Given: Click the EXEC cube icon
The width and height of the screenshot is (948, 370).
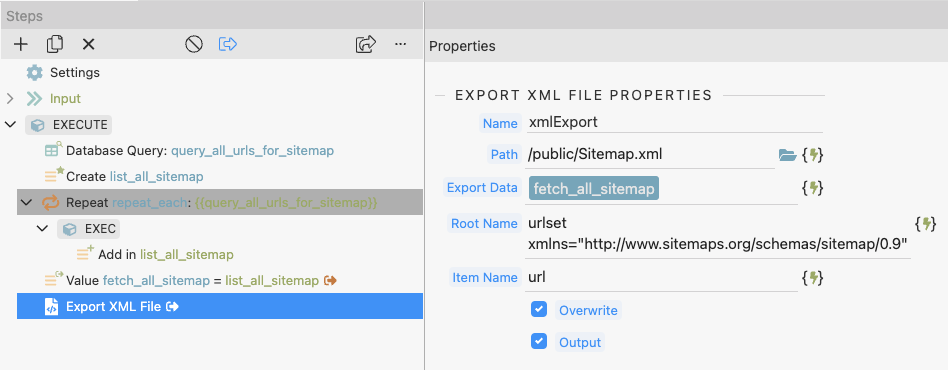Looking at the screenshot, I should click(x=70, y=229).
